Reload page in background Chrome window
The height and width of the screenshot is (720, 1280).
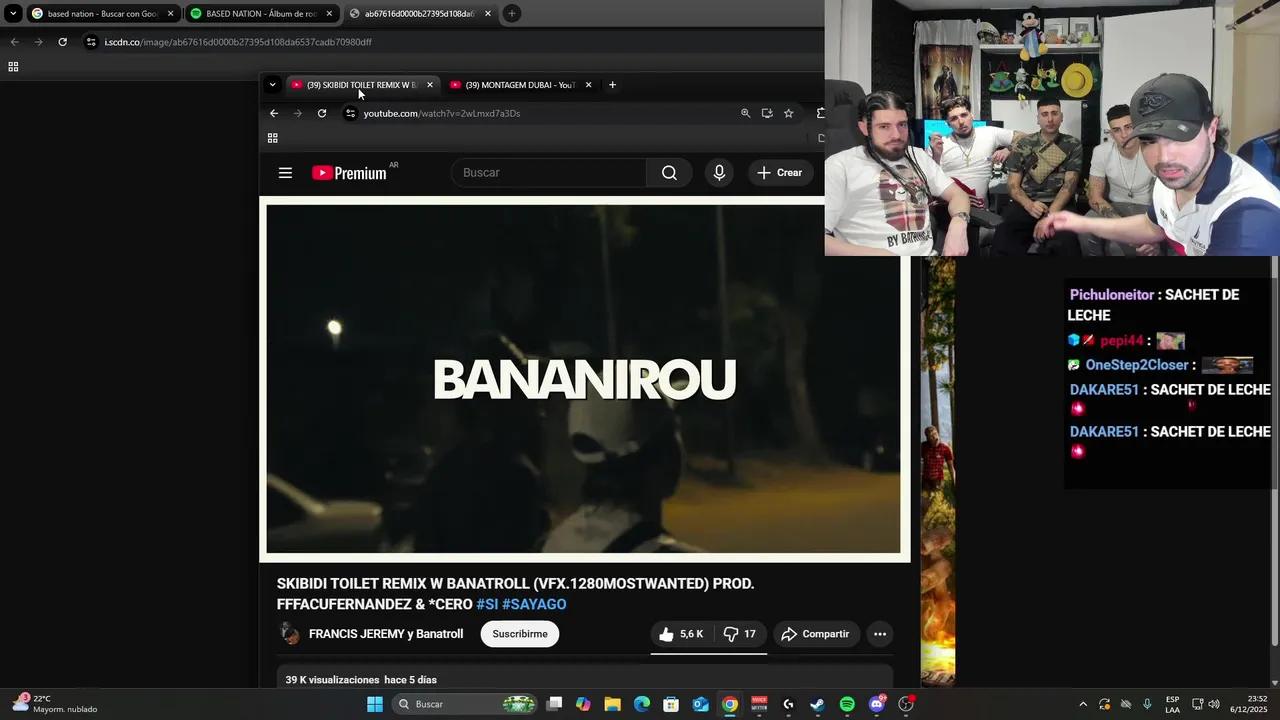pyautogui.click(x=62, y=42)
